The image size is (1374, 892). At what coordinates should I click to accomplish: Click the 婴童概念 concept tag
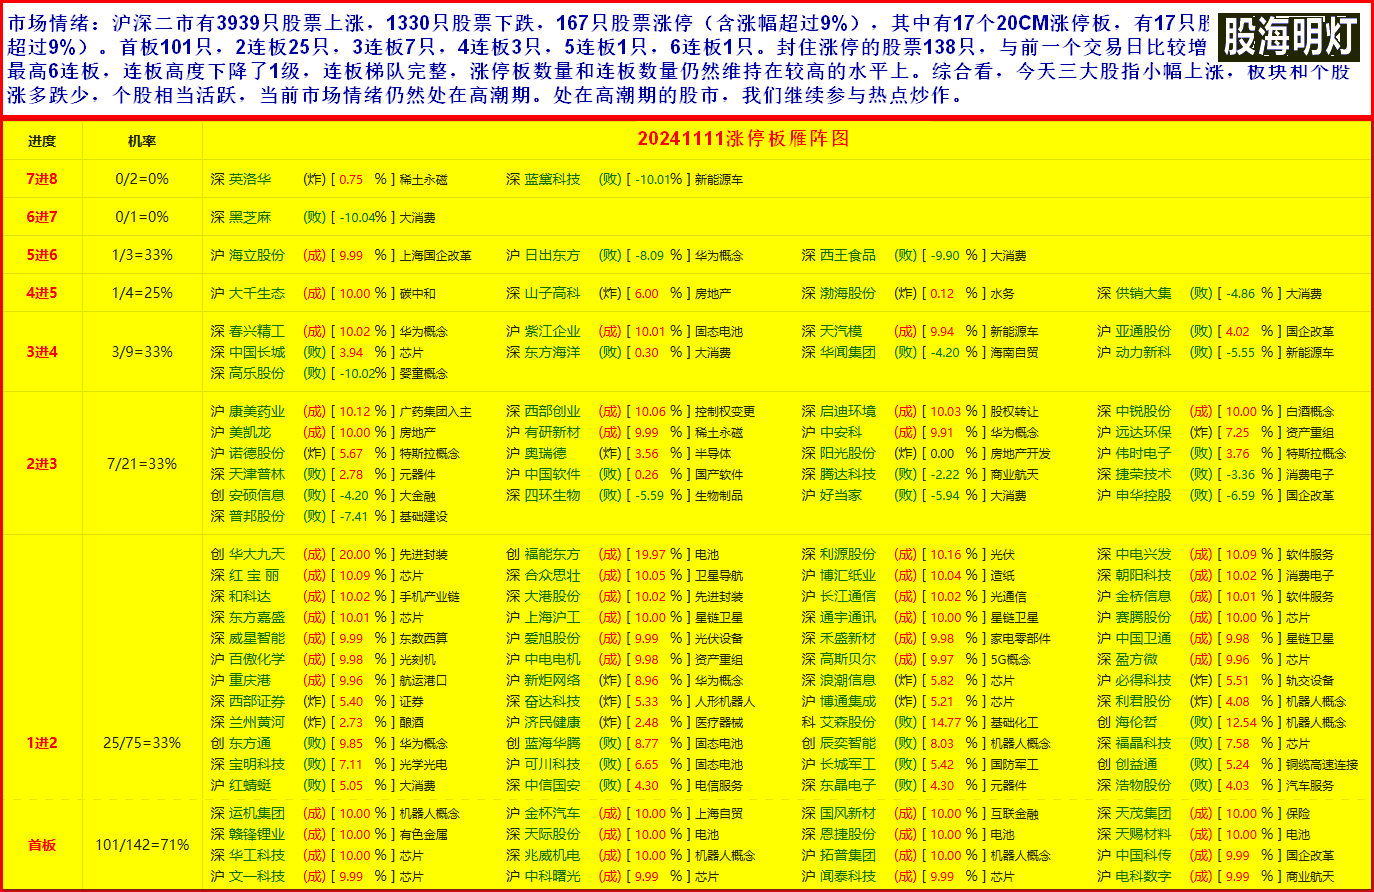(424, 374)
